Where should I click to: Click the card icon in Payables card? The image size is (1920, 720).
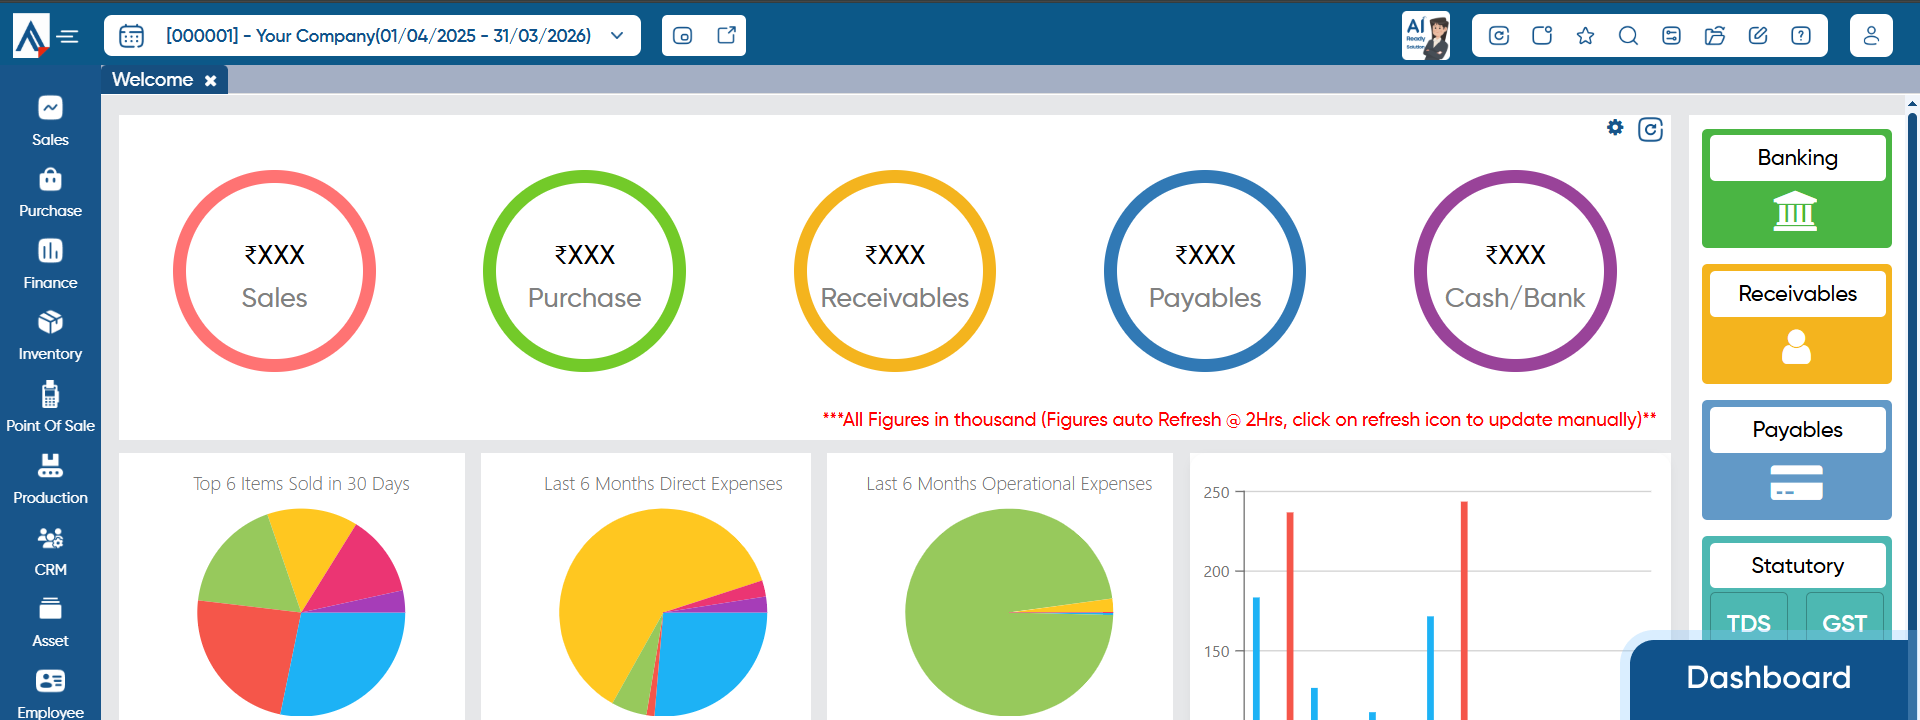point(1796,483)
